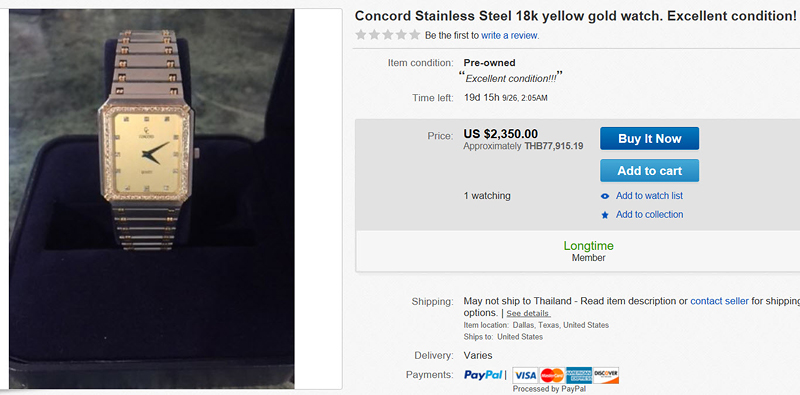This screenshot has height=395, width=800.
Task: Click the Buy It Now button
Action: (649, 139)
